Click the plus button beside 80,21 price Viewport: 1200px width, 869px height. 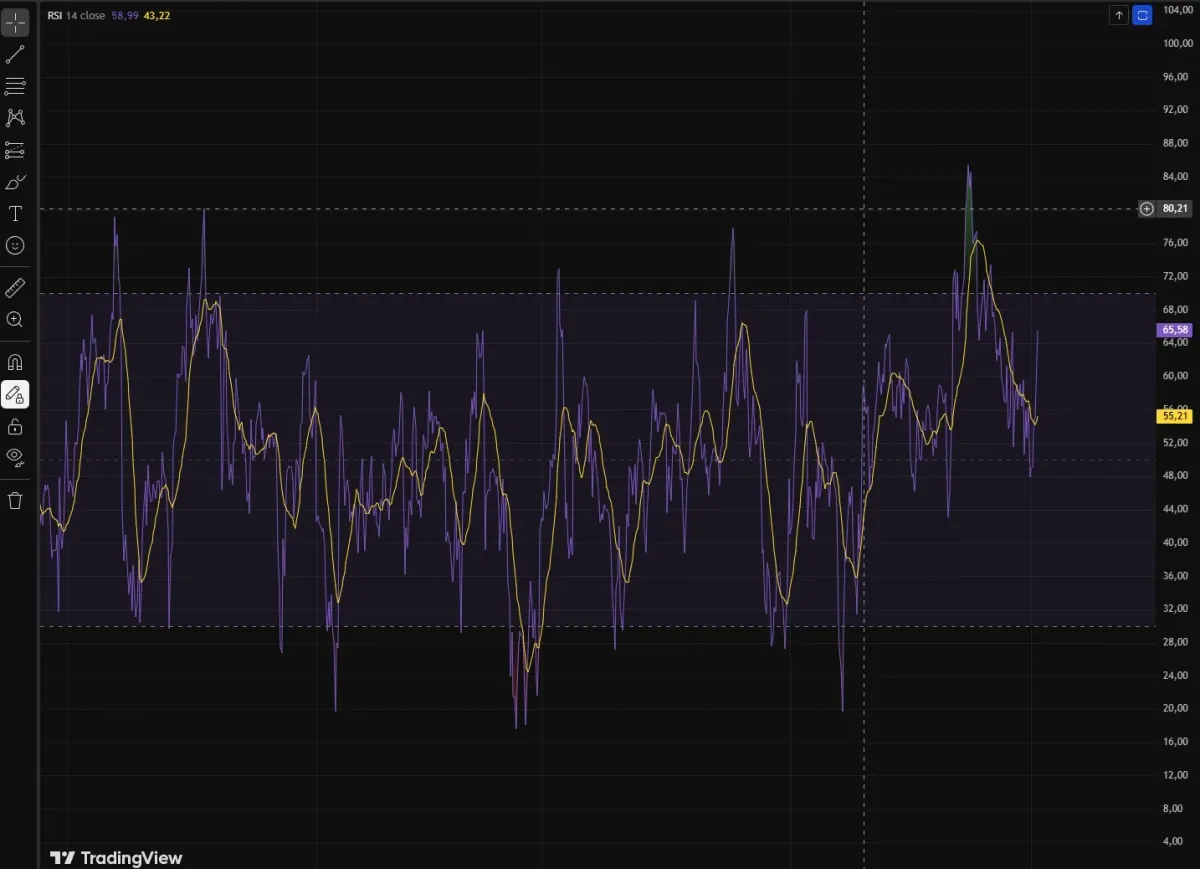(x=1147, y=209)
